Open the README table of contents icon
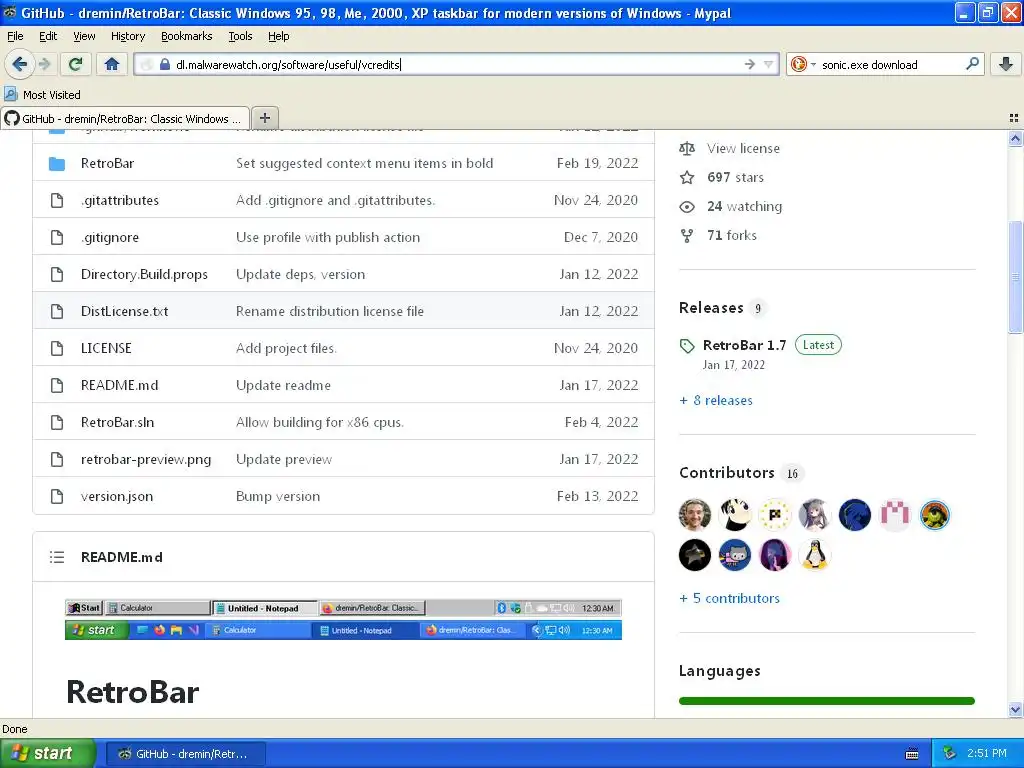The width and height of the screenshot is (1024, 768). pyautogui.click(x=57, y=557)
